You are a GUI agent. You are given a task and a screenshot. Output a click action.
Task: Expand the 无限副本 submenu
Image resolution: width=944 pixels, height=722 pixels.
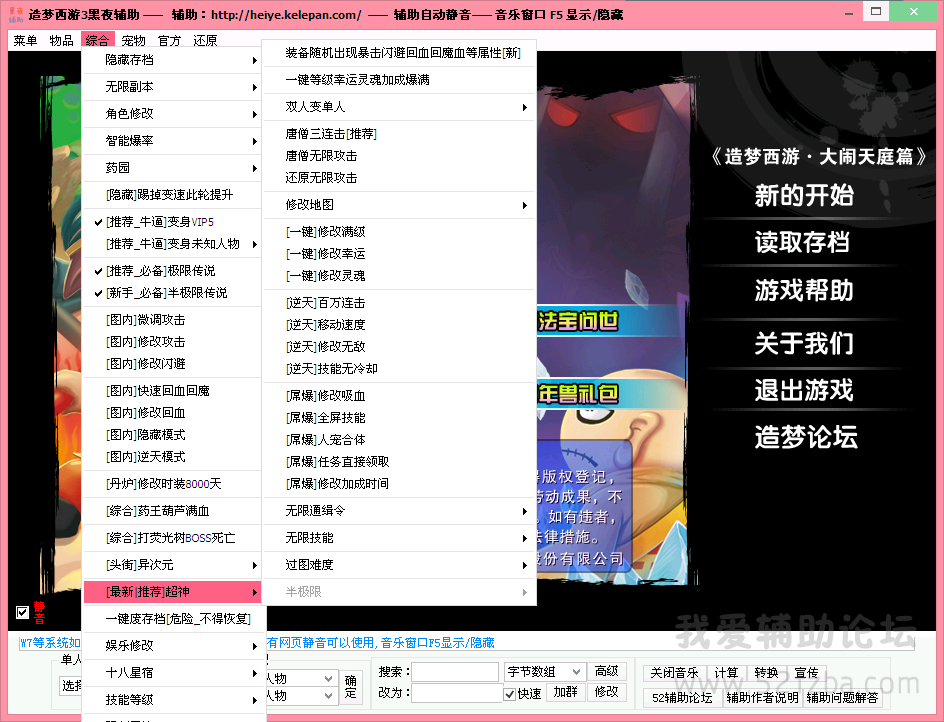click(172, 87)
